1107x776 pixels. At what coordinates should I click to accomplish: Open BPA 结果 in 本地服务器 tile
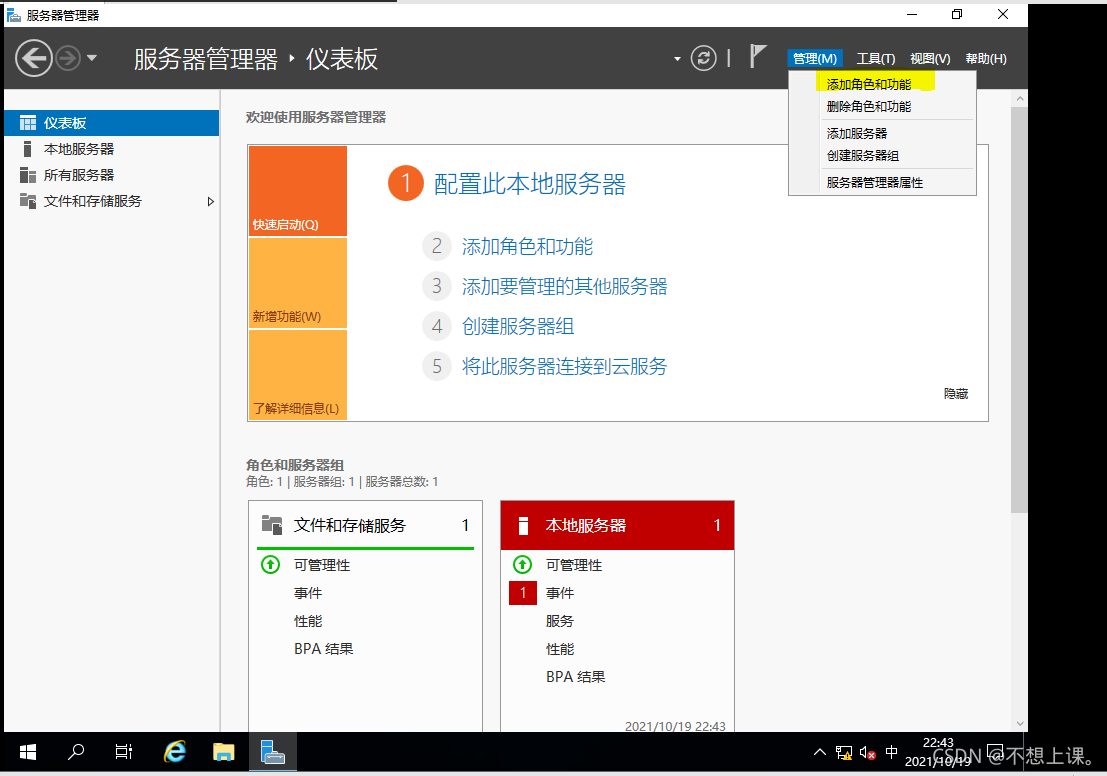575,676
